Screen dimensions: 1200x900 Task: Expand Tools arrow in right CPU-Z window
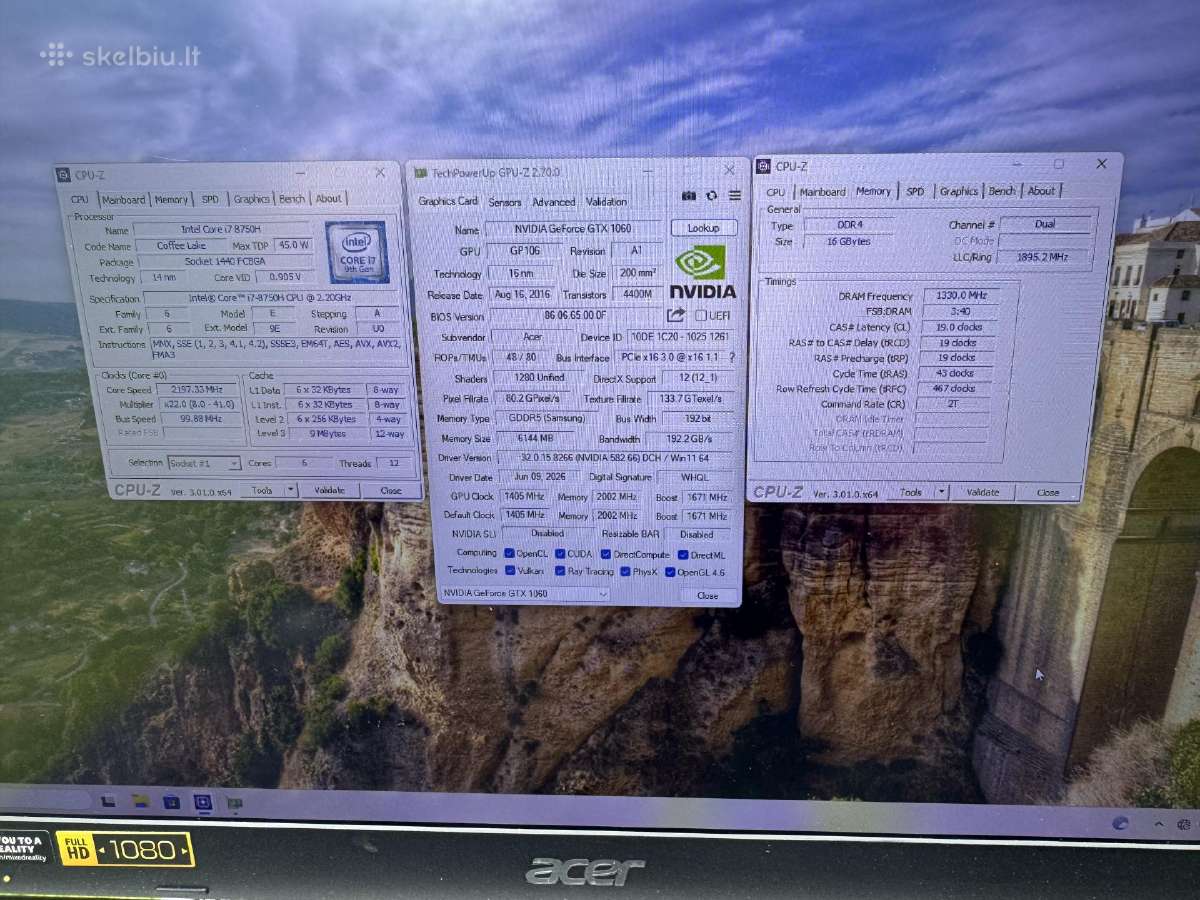[940, 492]
